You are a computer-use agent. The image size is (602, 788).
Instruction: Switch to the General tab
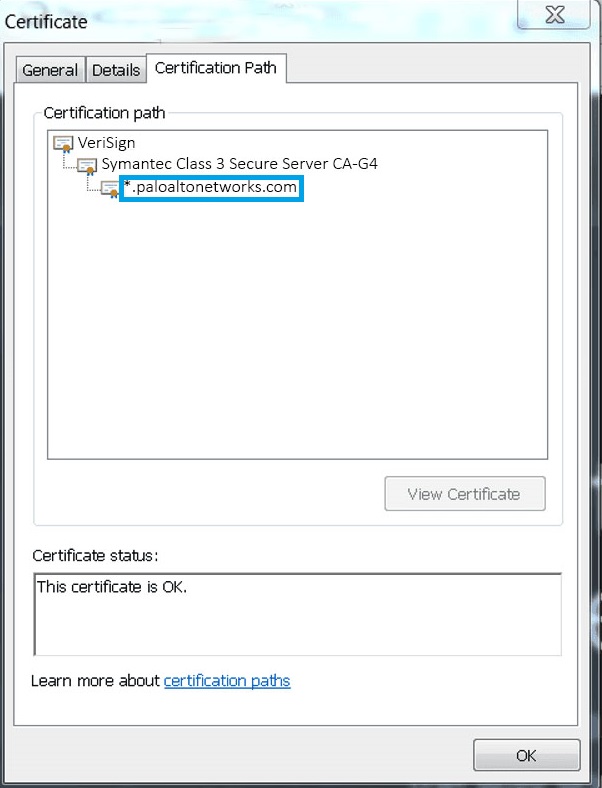pyautogui.click(x=50, y=70)
